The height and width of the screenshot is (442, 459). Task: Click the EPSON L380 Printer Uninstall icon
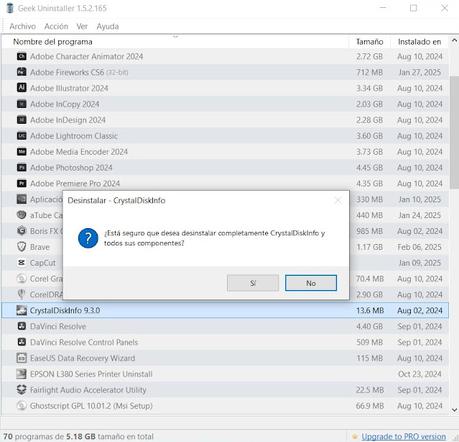[21, 374]
